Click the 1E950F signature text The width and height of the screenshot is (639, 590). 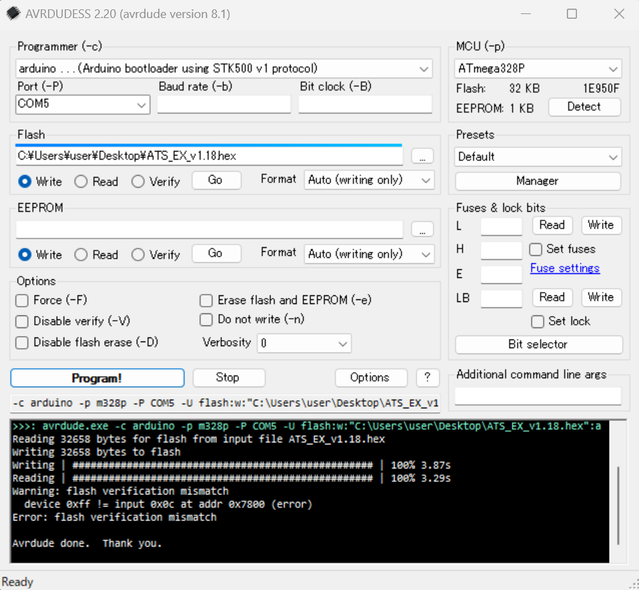point(601,88)
